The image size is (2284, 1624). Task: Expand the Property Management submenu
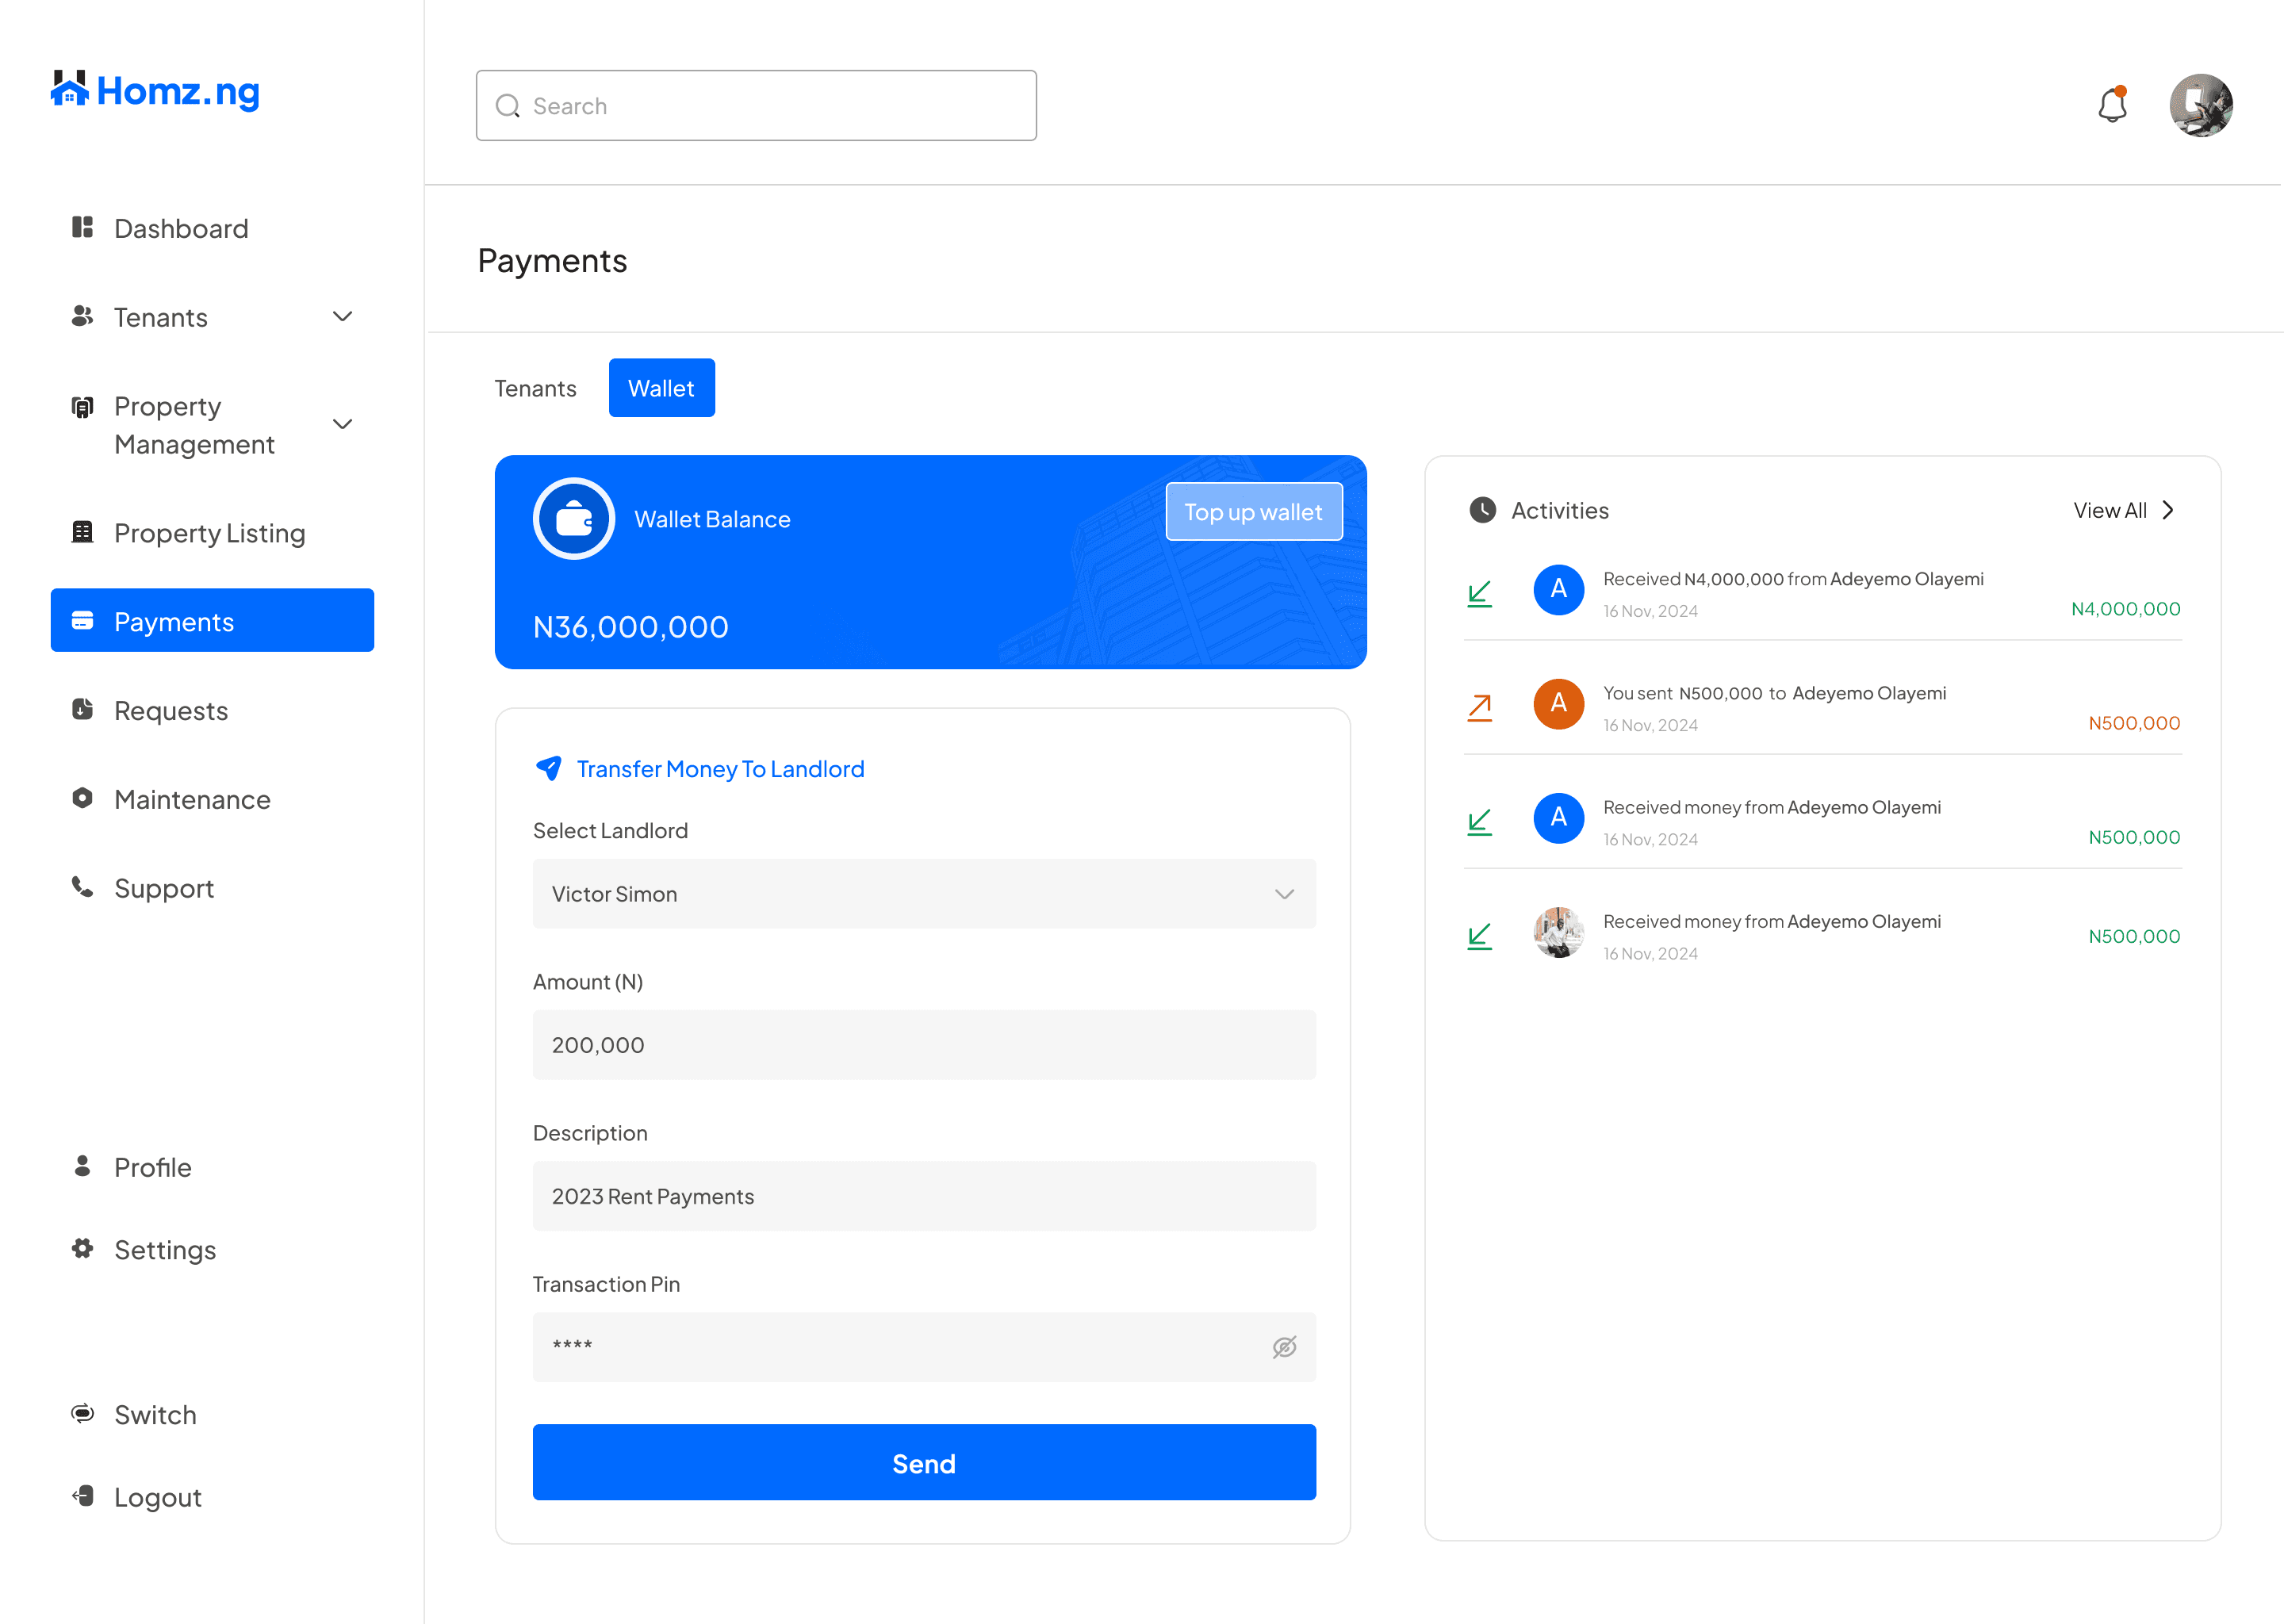tap(342, 424)
